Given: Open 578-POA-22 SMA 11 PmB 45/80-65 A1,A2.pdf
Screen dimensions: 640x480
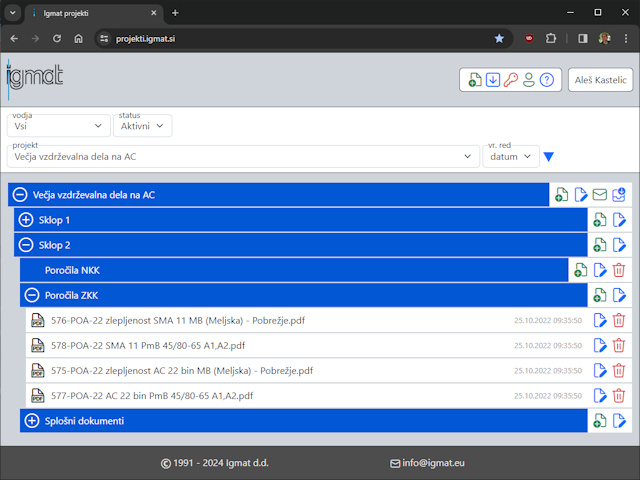Looking at the screenshot, I should point(148,345).
